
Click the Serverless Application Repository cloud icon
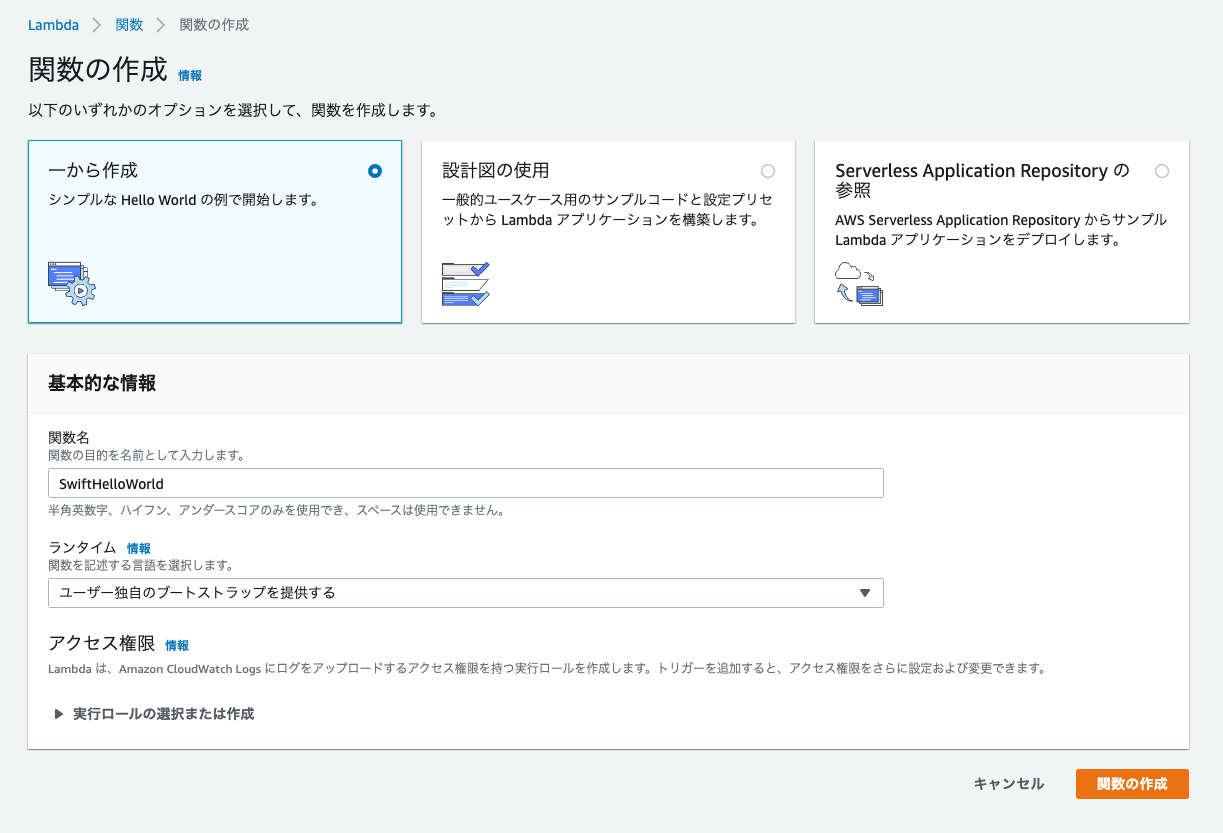tap(859, 283)
